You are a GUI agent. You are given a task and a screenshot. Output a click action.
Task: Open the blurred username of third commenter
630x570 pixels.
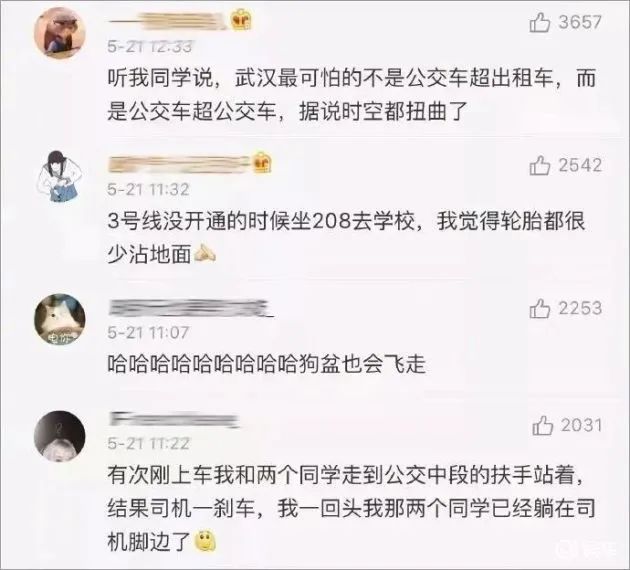pyautogui.click(x=191, y=308)
